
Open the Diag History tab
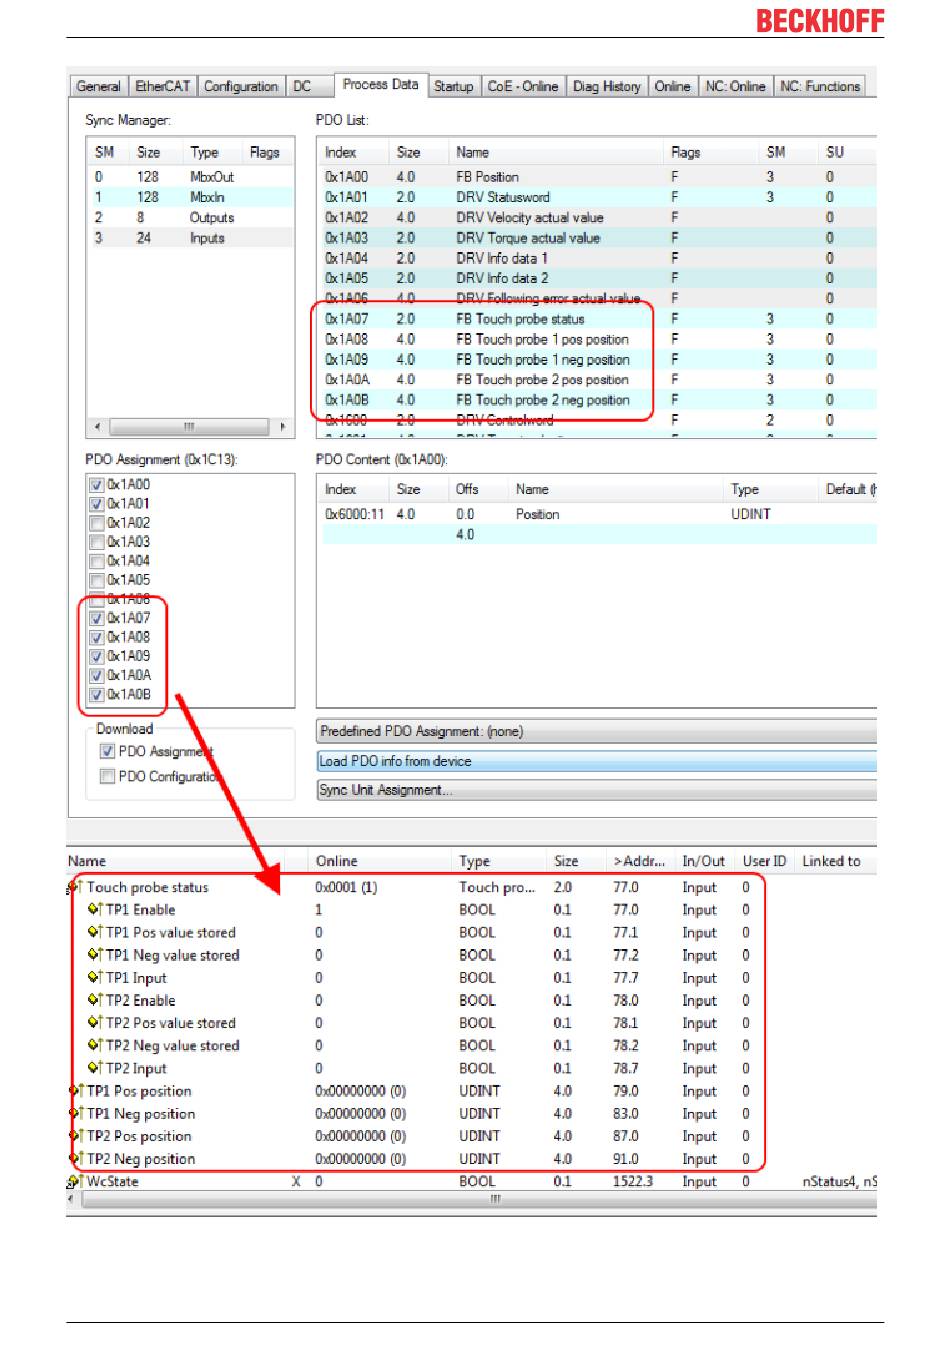tap(607, 86)
